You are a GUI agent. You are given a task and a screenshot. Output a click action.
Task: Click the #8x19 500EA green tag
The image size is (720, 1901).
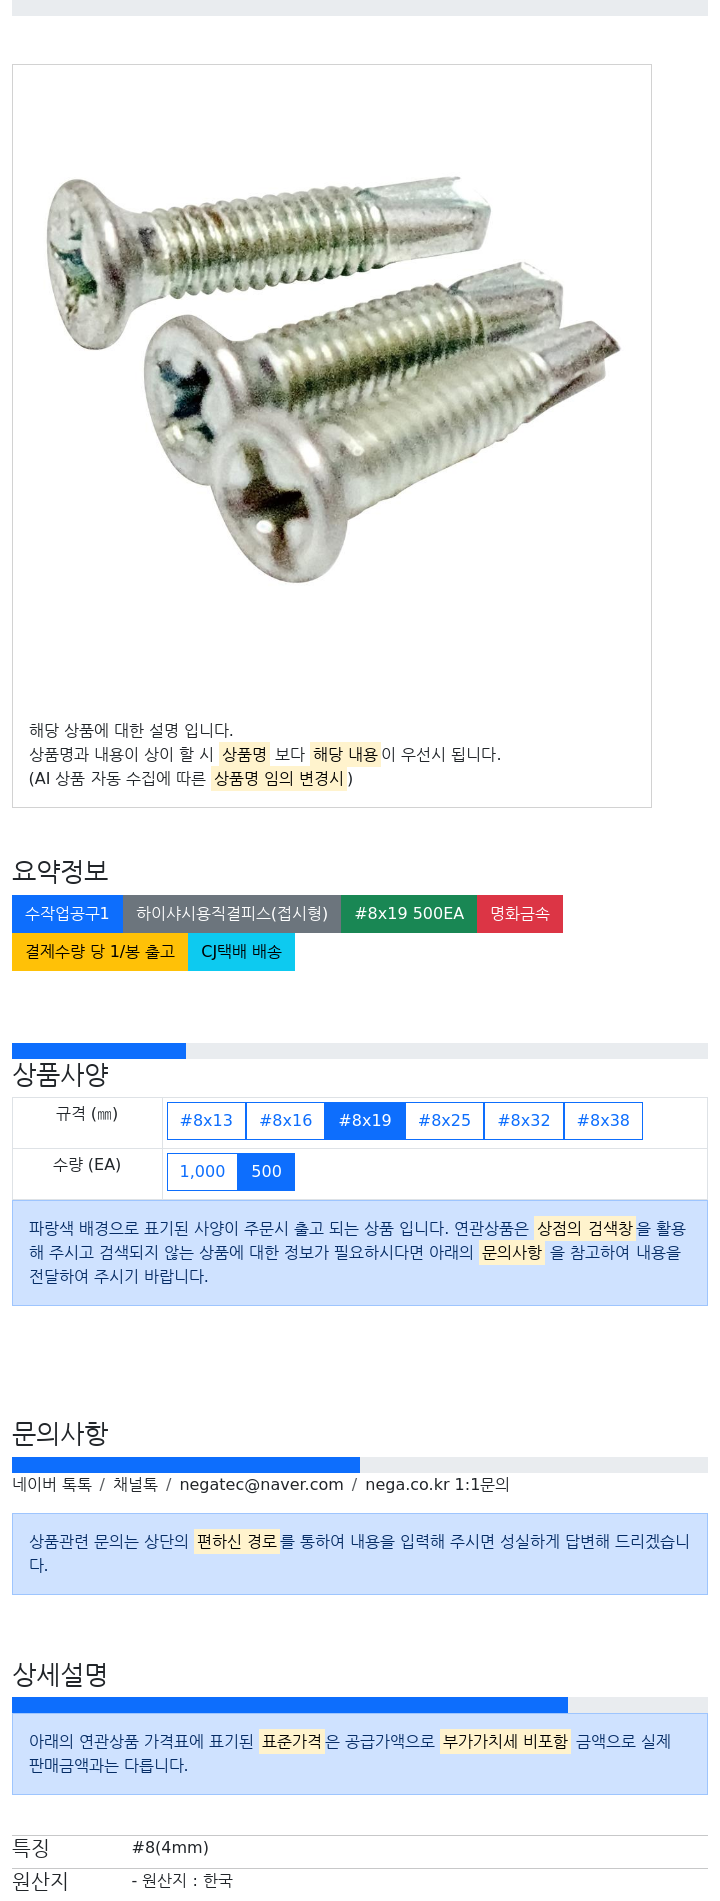tap(409, 913)
